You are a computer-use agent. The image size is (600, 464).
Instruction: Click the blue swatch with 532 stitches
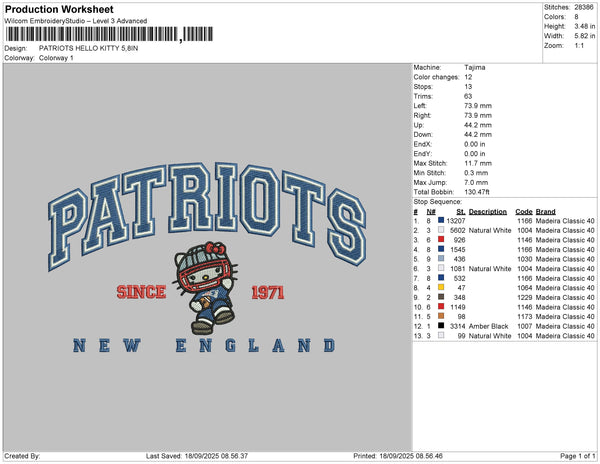coord(441,278)
